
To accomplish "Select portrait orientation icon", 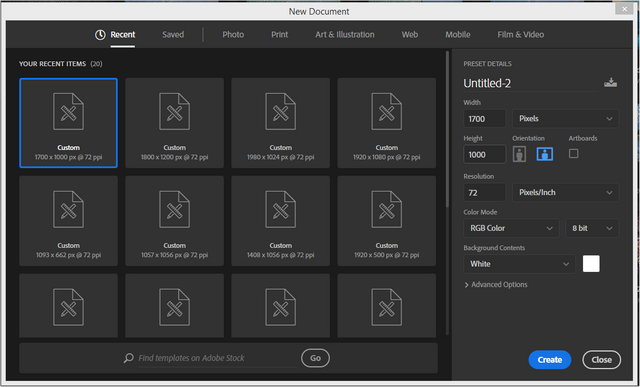I will point(519,154).
